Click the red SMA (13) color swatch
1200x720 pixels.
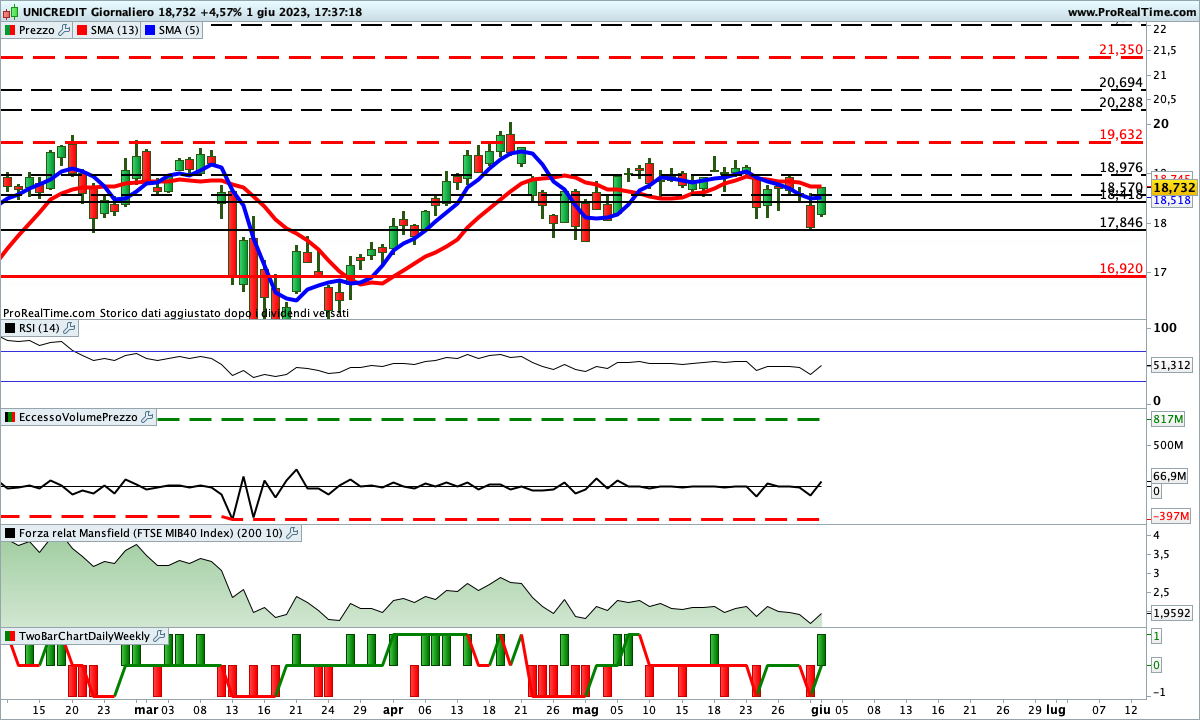[x=81, y=30]
